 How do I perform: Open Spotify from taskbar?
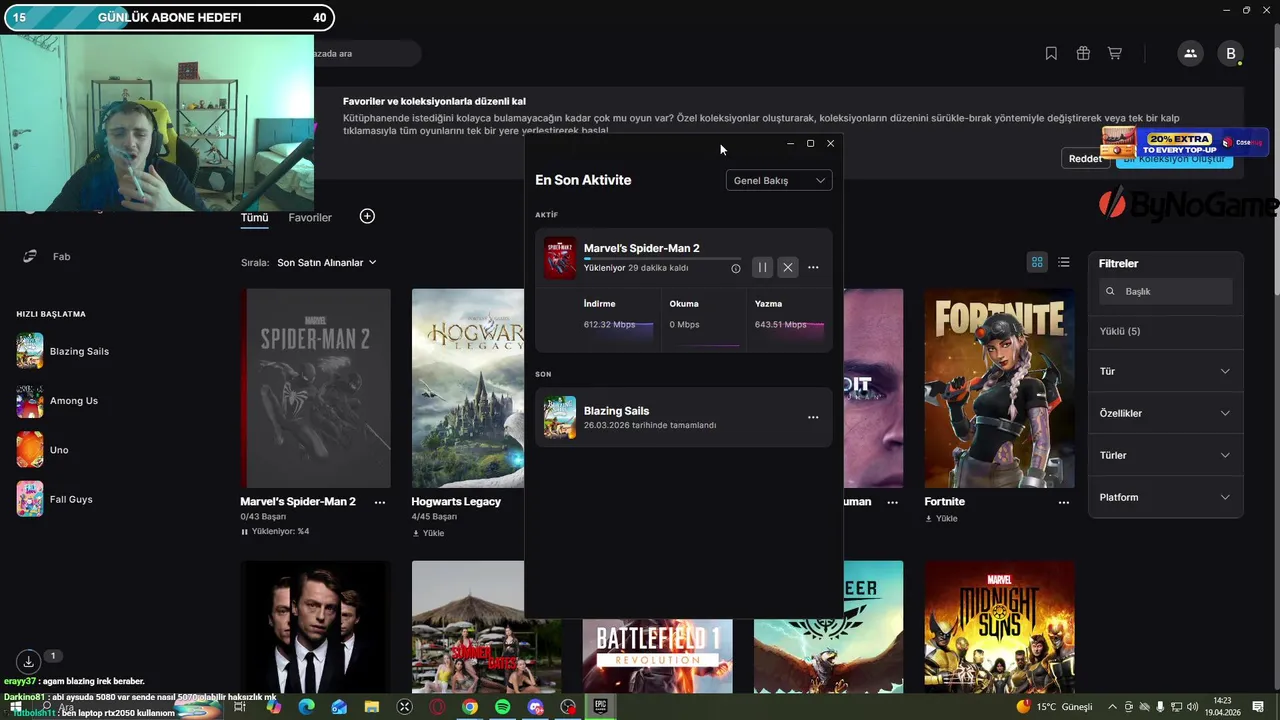(503, 707)
